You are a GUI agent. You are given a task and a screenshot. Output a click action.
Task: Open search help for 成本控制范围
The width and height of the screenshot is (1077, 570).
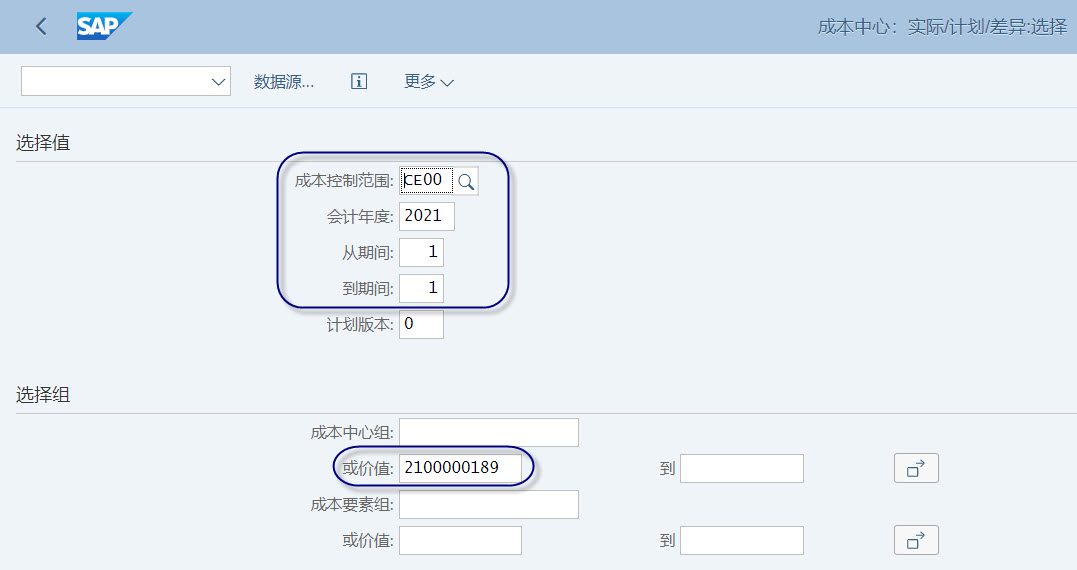pyautogui.click(x=466, y=181)
